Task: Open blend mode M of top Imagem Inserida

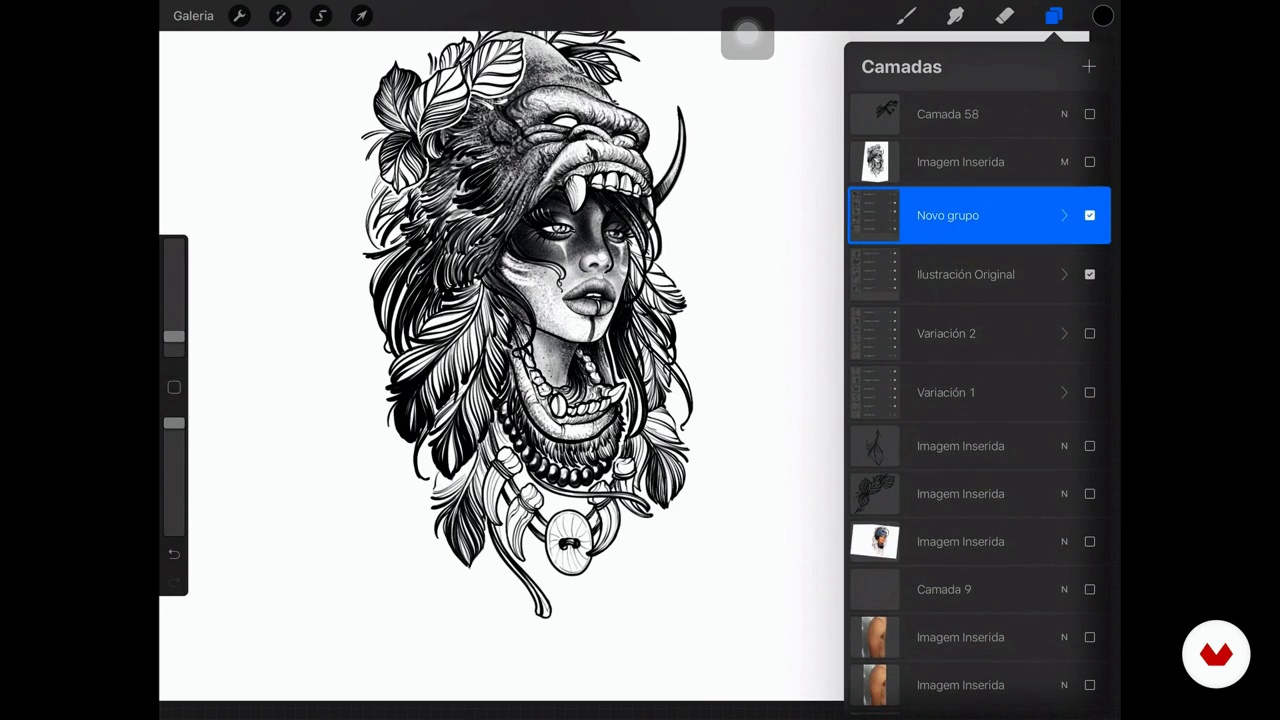Action: (1064, 162)
